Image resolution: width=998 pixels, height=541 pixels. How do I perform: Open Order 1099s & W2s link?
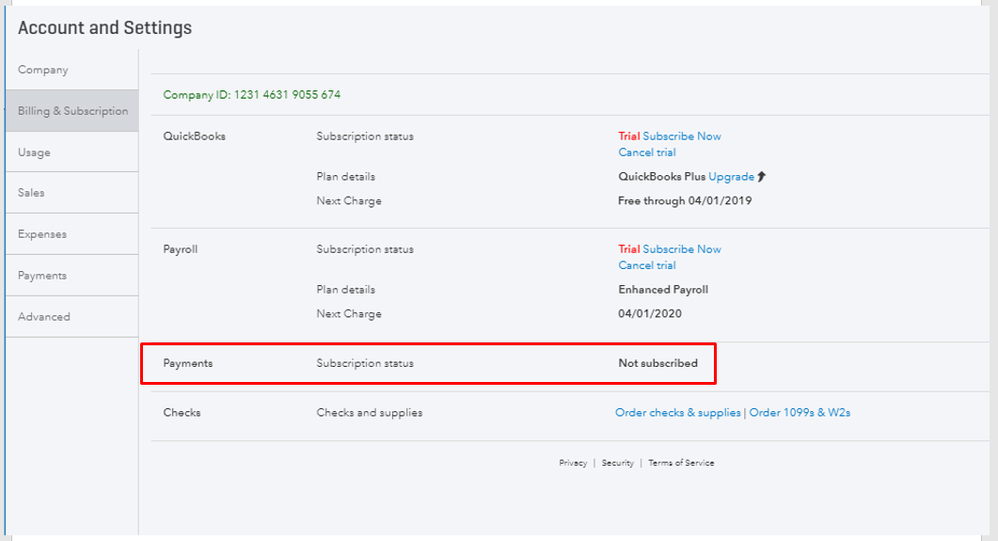pyautogui.click(x=800, y=413)
